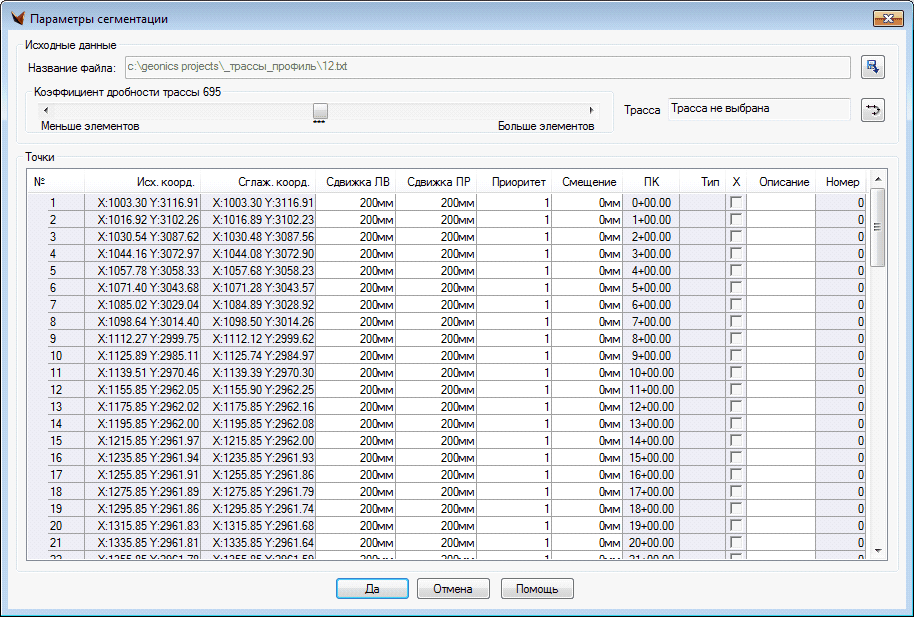
Task: Click the route fragmentation slider thumb
Action: click(x=320, y=110)
